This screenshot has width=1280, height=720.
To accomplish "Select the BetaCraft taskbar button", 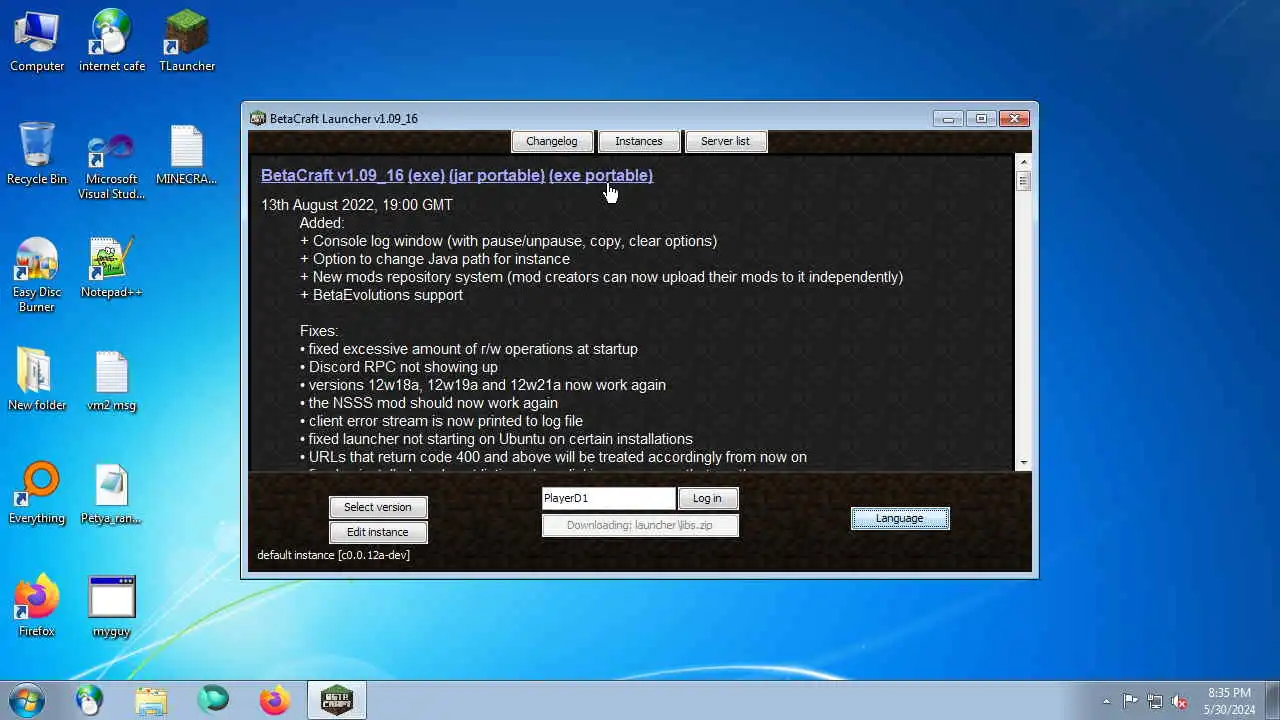I will tap(337, 700).
